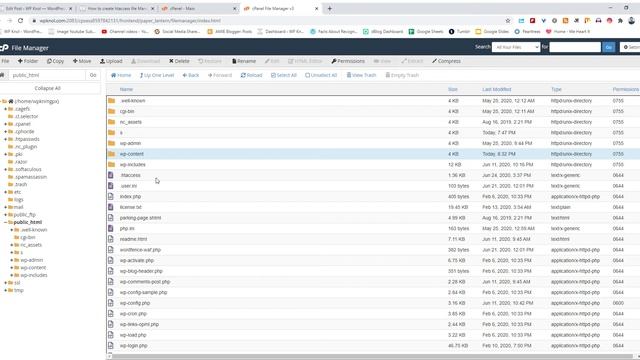Navigate Back in file manager
Image resolution: width=640 pixels, height=360 pixels.
(x=191, y=76)
